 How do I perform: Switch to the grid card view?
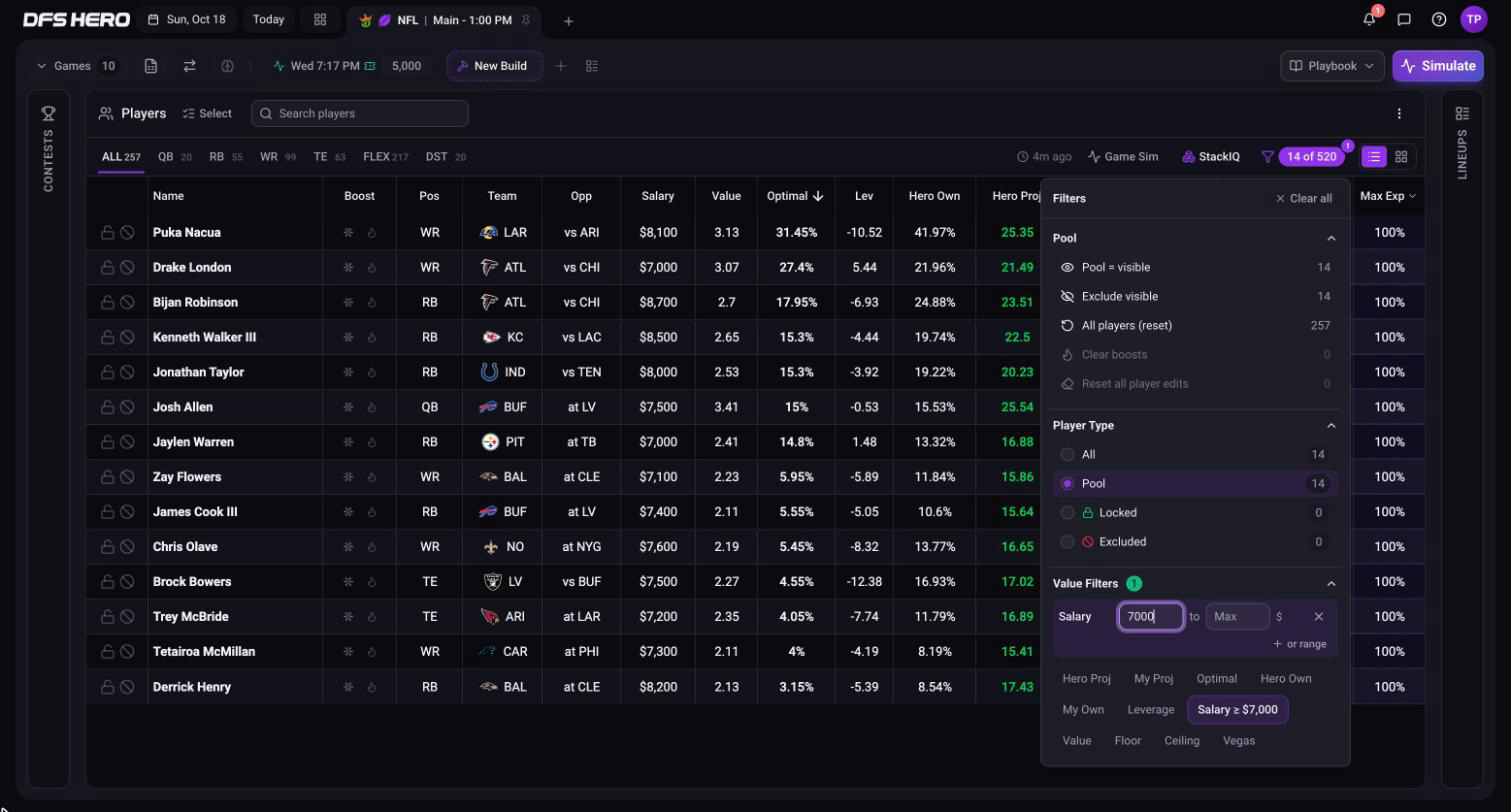point(1401,156)
